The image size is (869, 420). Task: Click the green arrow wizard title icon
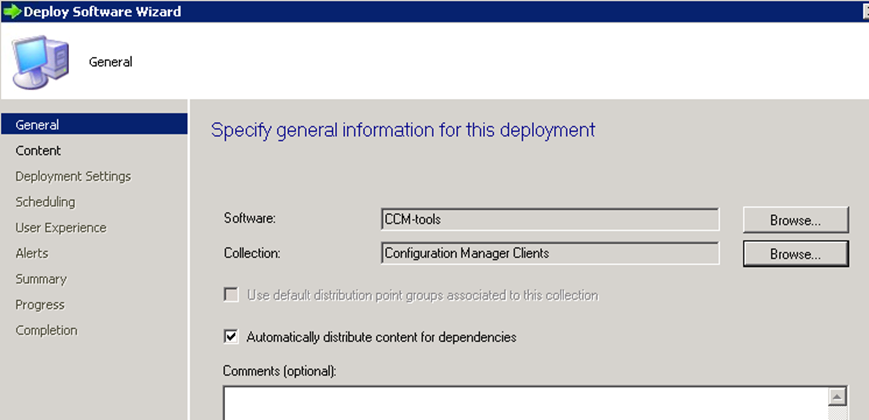pyautogui.click(x=12, y=11)
